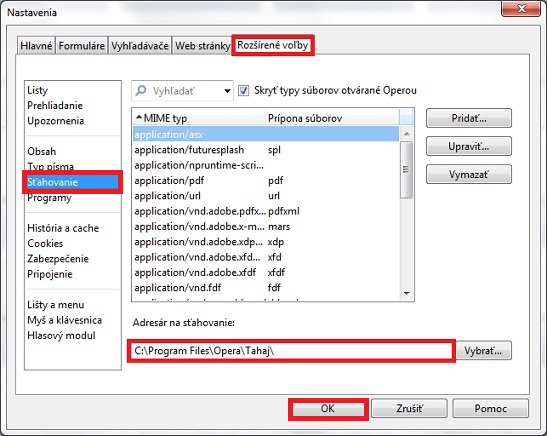The height and width of the screenshot is (436, 547).
Task: Open the Vyhľadávače tab
Action: (140, 46)
